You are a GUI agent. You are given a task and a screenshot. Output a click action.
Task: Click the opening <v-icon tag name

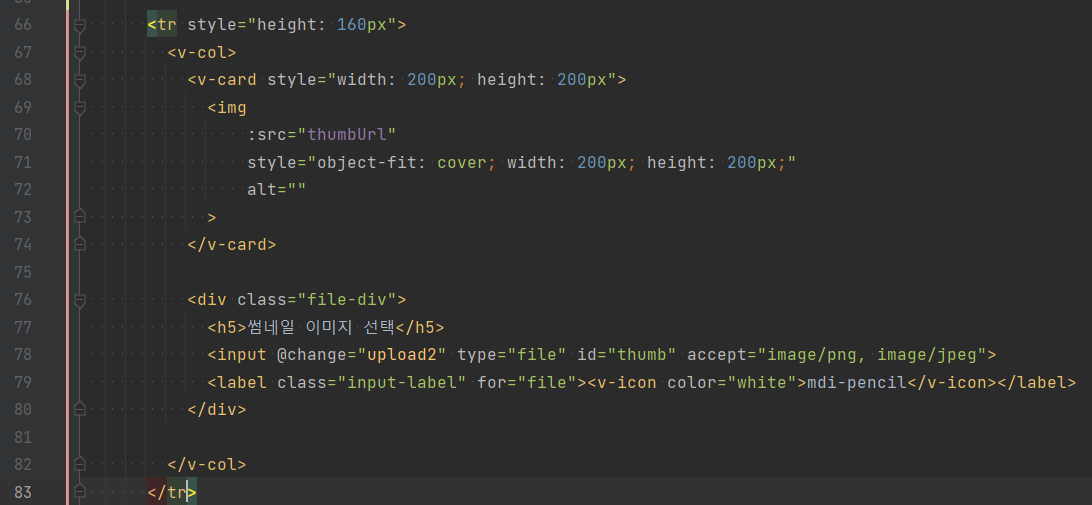(x=622, y=382)
